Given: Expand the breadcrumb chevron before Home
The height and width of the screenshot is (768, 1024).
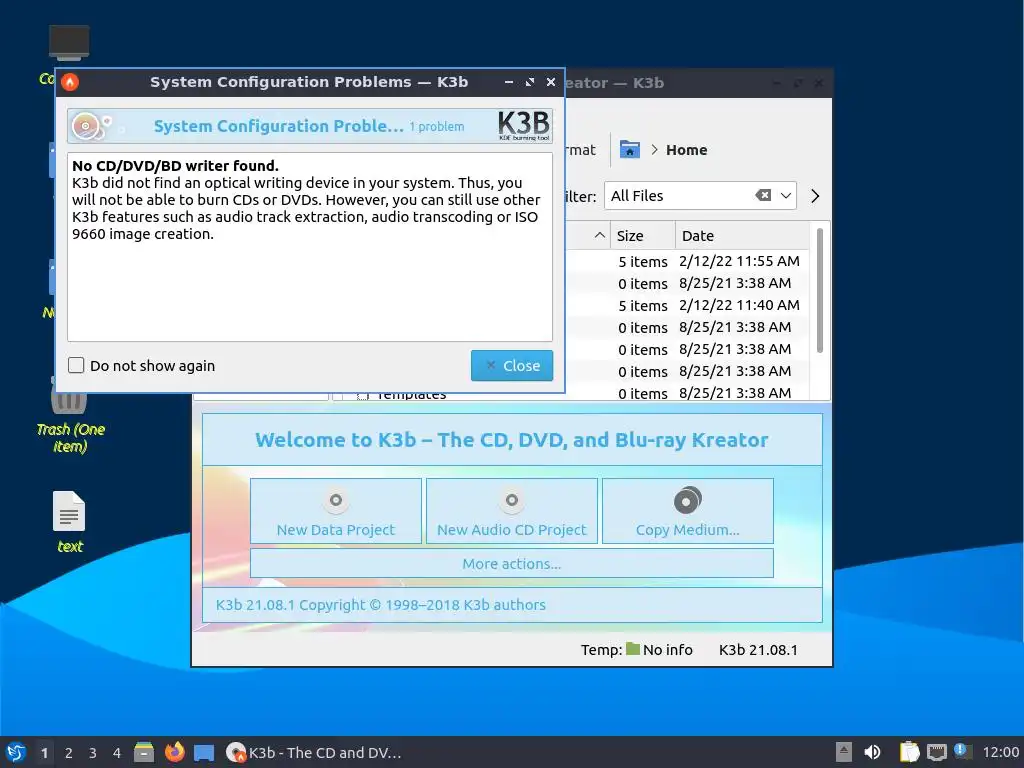Looking at the screenshot, I should coord(654,150).
